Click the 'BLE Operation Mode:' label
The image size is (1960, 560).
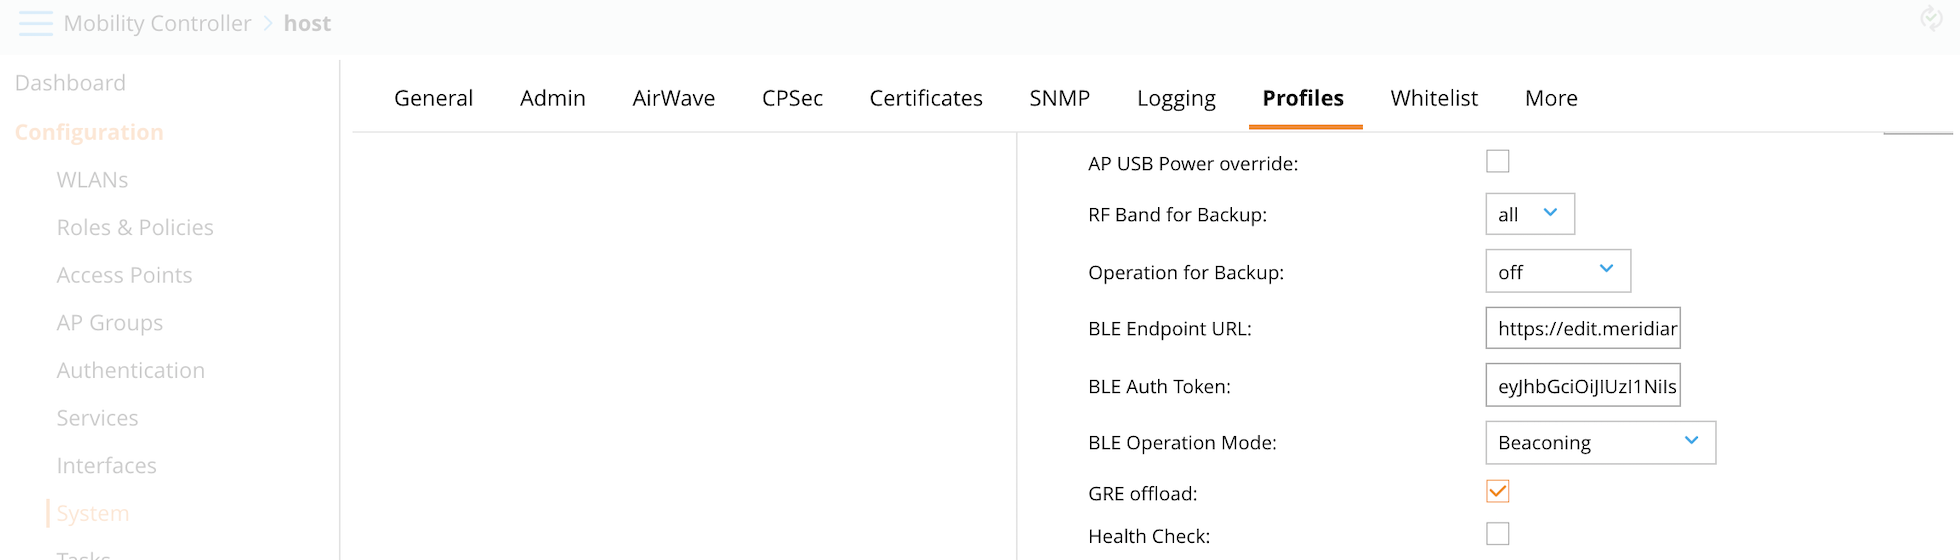[1182, 443]
